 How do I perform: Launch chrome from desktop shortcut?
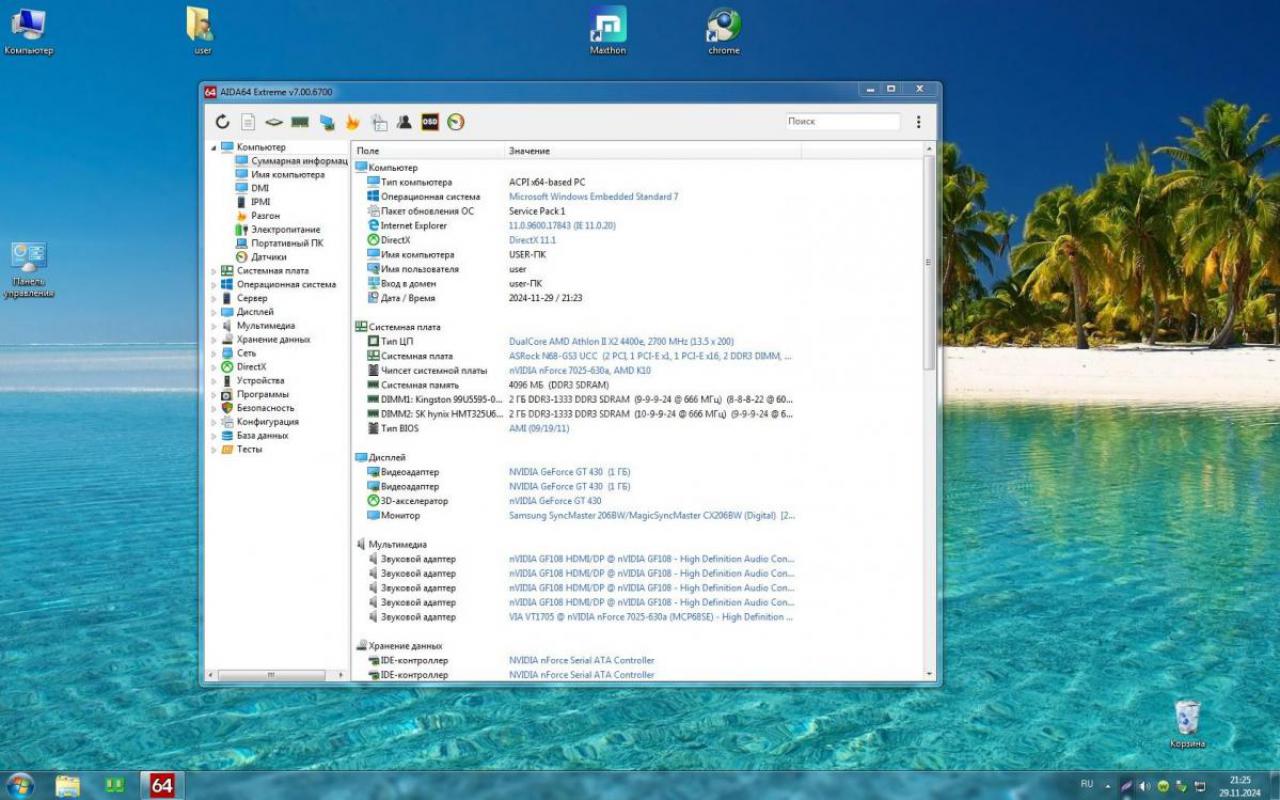(723, 31)
